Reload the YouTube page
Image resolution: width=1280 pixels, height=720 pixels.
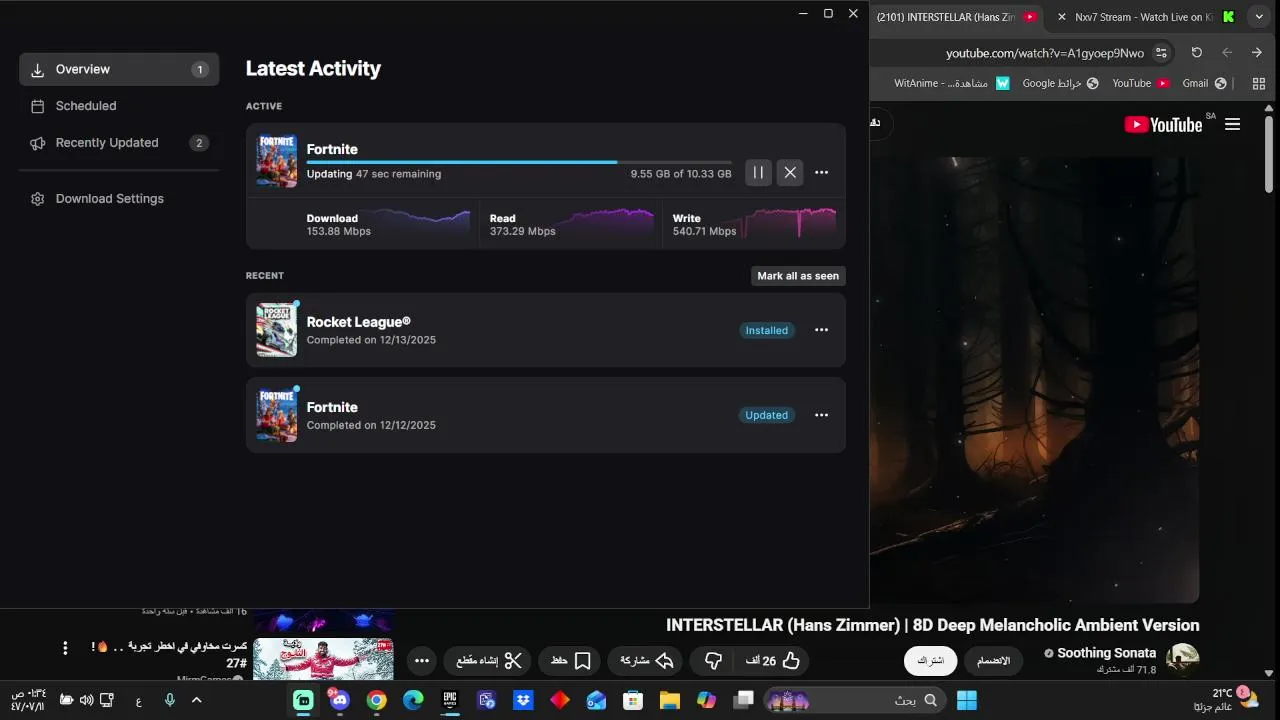click(x=1197, y=53)
